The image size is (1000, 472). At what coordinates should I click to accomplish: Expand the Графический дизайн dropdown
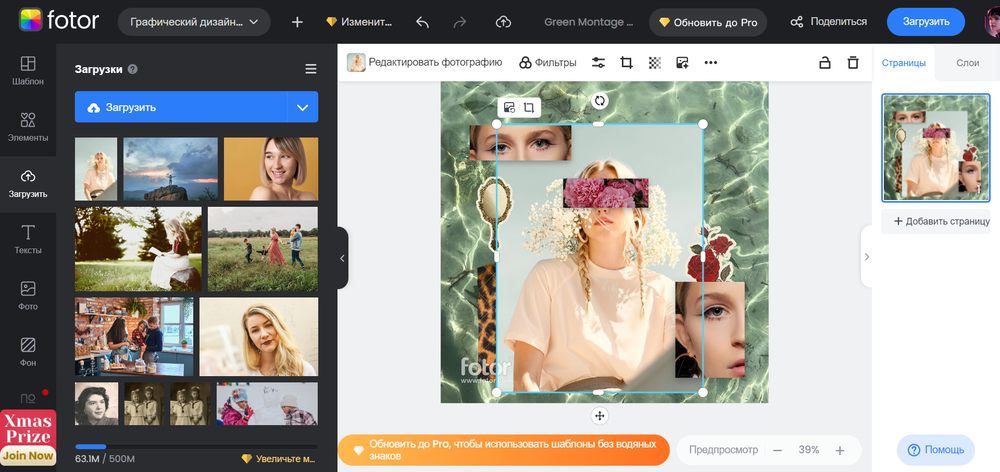[194, 22]
